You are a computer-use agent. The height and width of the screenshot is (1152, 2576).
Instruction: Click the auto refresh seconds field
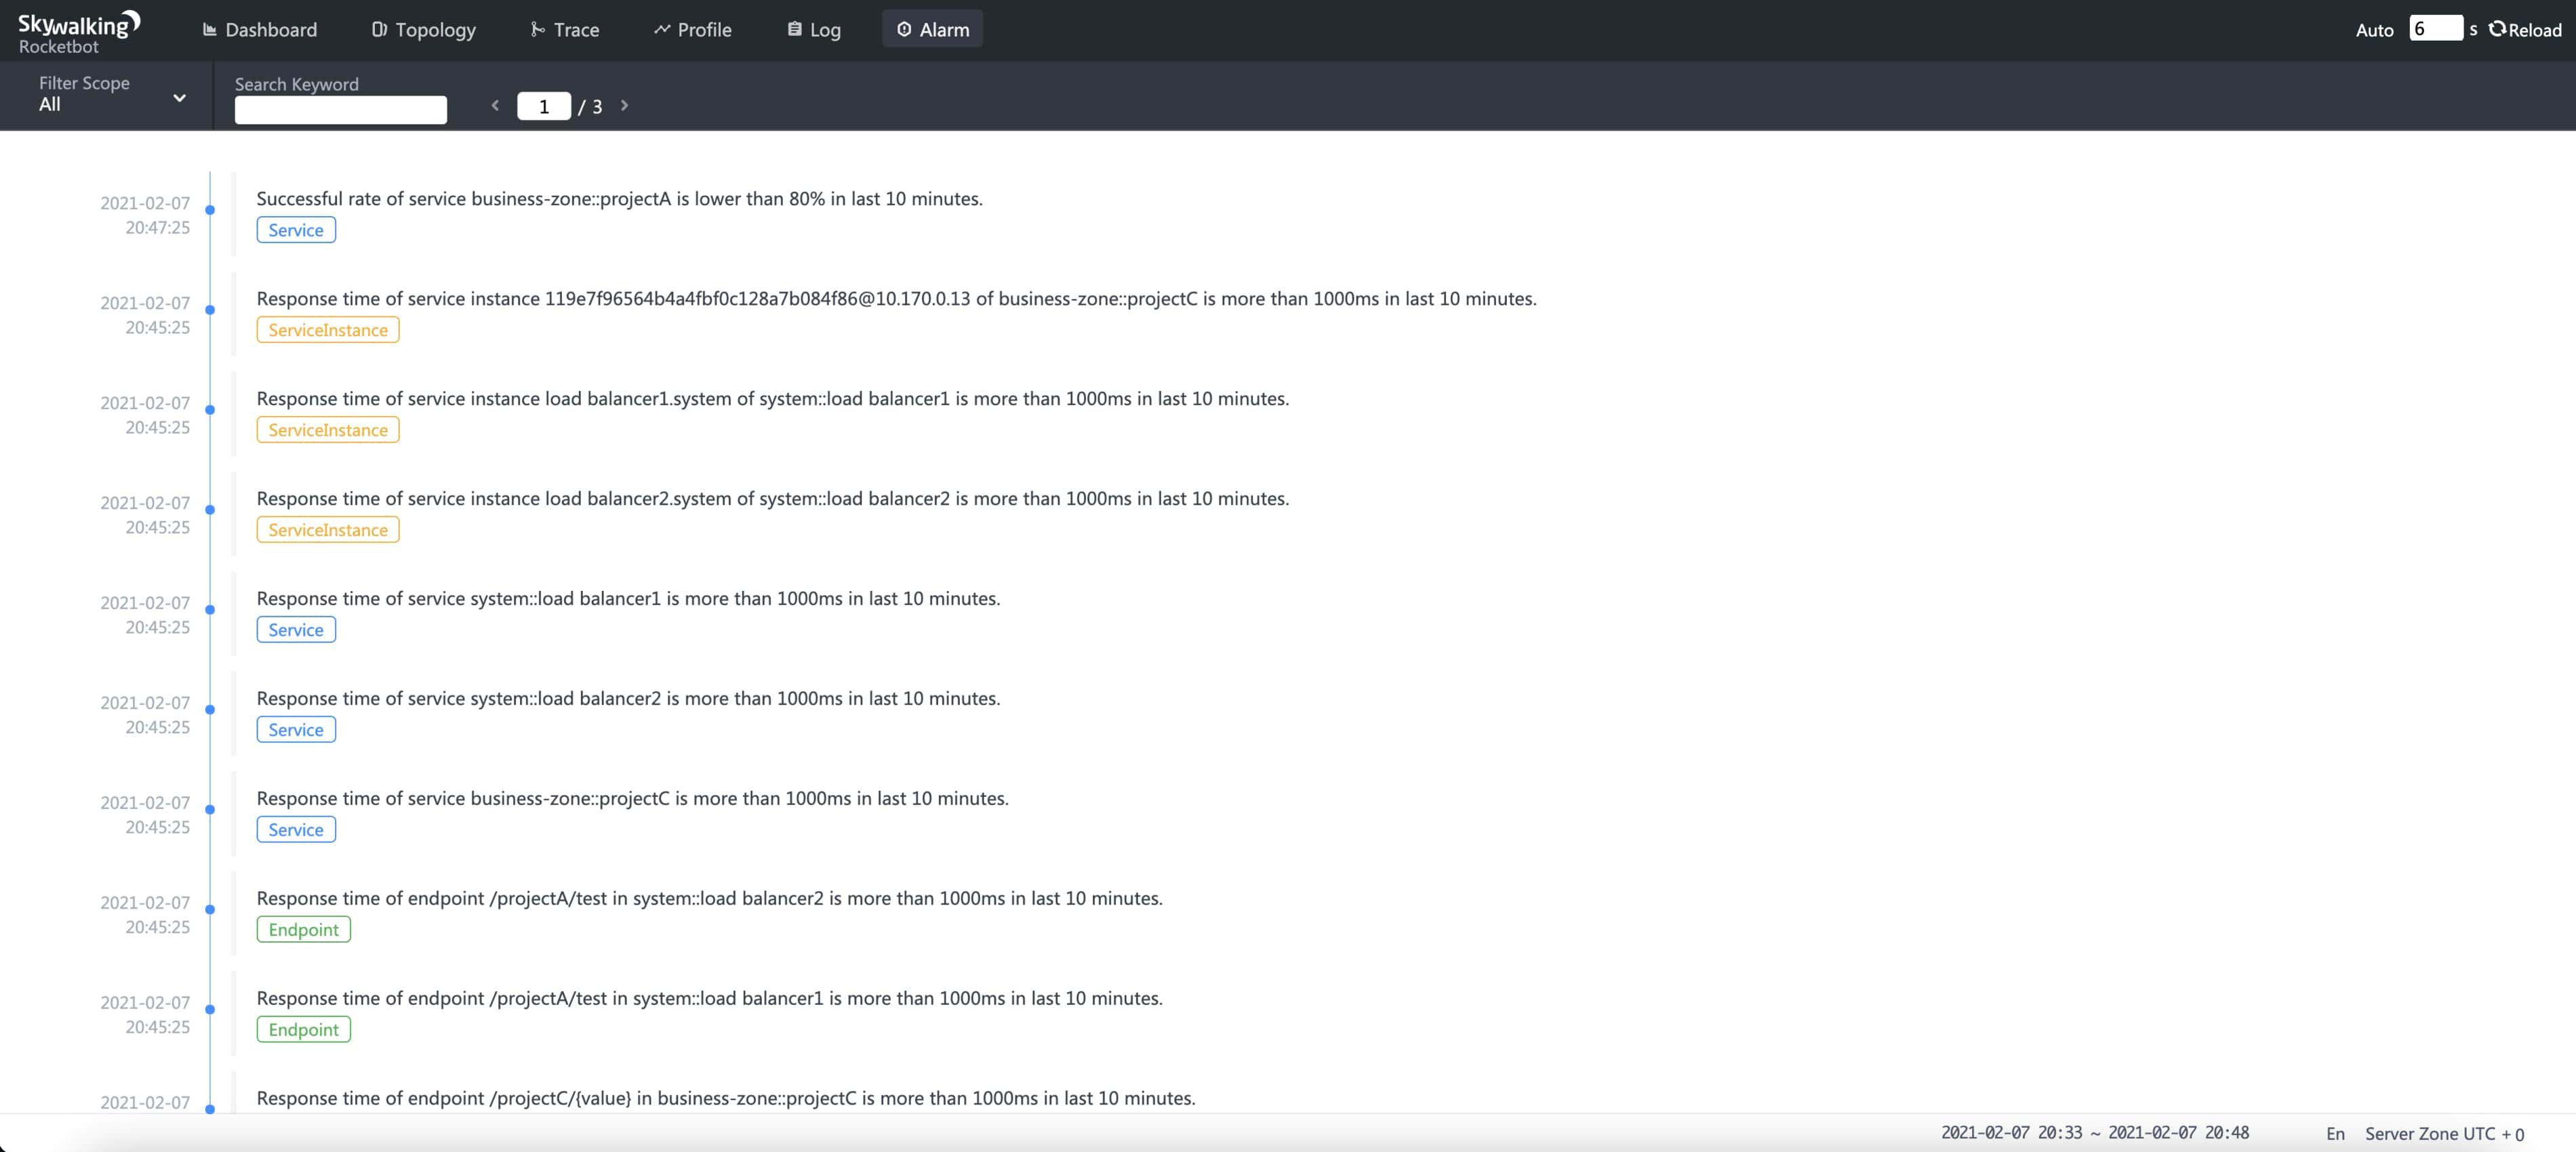tap(2434, 29)
